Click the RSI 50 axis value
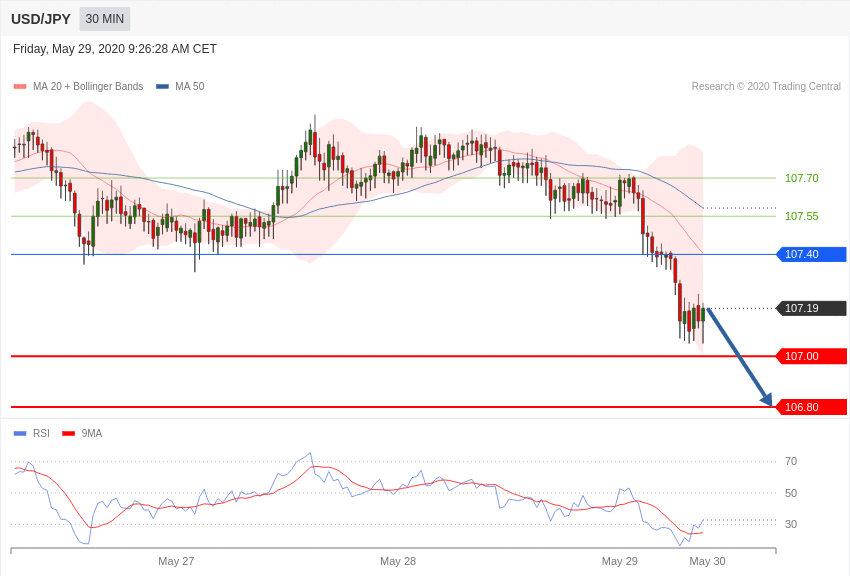The width and height of the screenshot is (850, 576). tap(791, 493)
